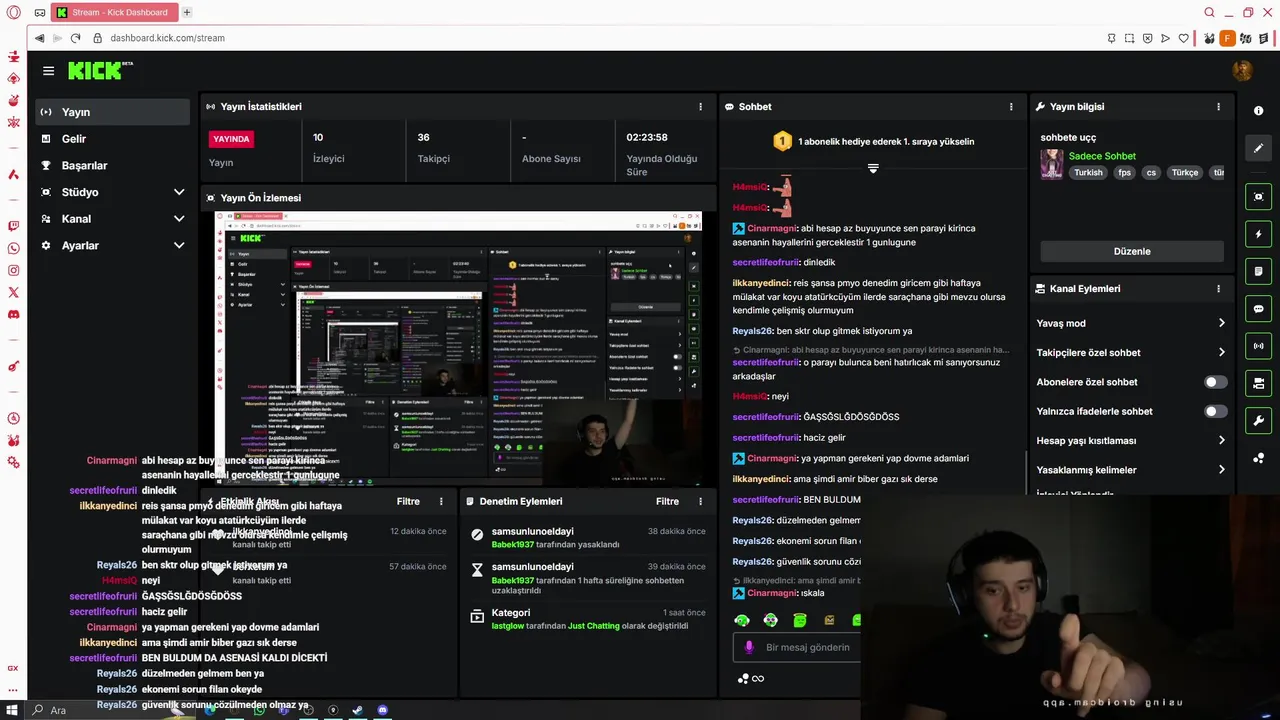This screenshot has height=720, width=1280.
Task: Click the heart bookmark icon in address bar
Action: tap(1183, 38)
